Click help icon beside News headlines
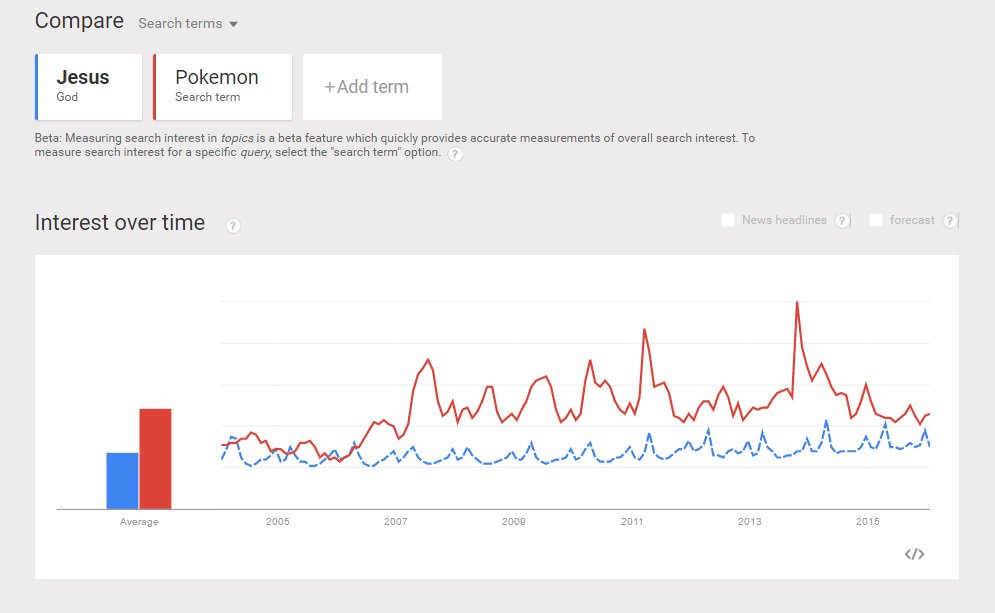 pos(841,220)
